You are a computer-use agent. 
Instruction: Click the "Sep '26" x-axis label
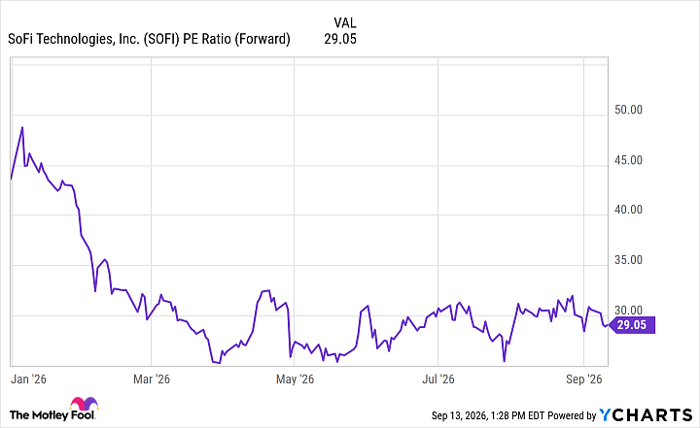click(584, 379)
